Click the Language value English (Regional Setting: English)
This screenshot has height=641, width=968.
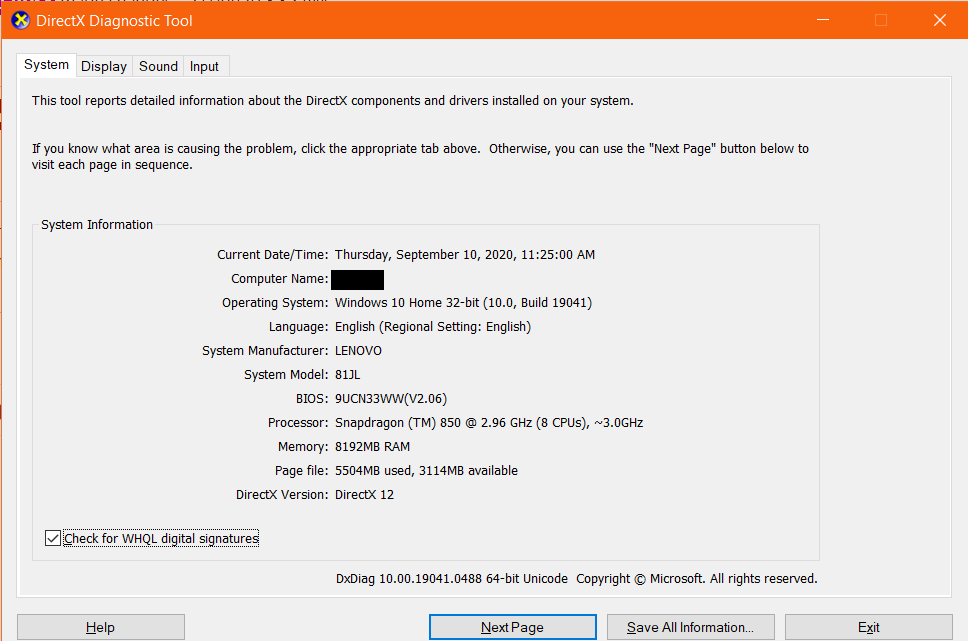pyautogui.click(x=433, y=327)
